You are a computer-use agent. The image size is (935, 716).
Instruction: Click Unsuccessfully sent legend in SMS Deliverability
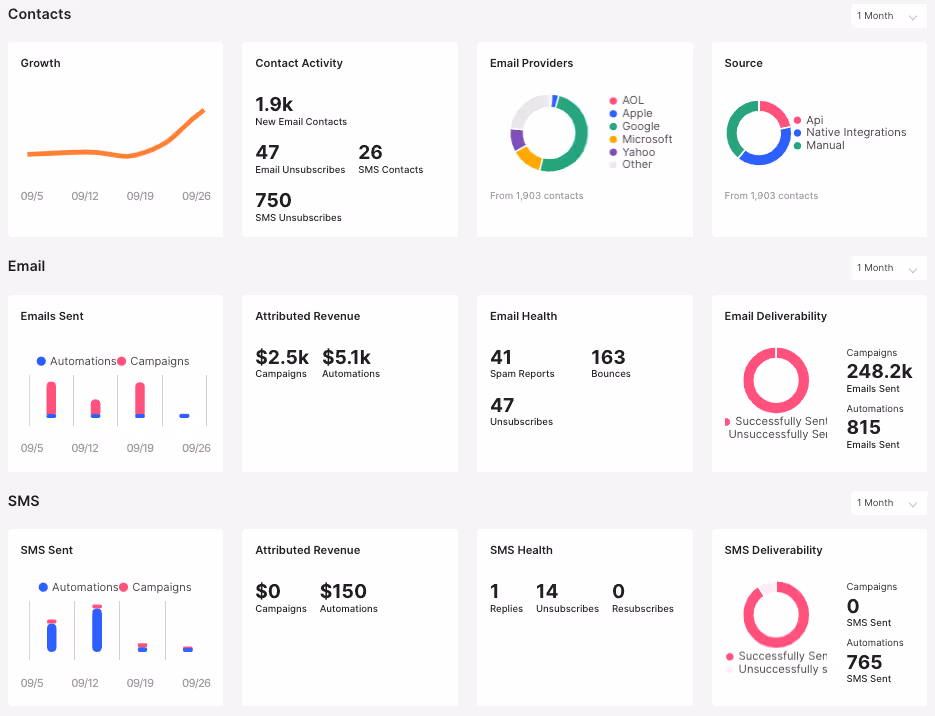[776, 669]
